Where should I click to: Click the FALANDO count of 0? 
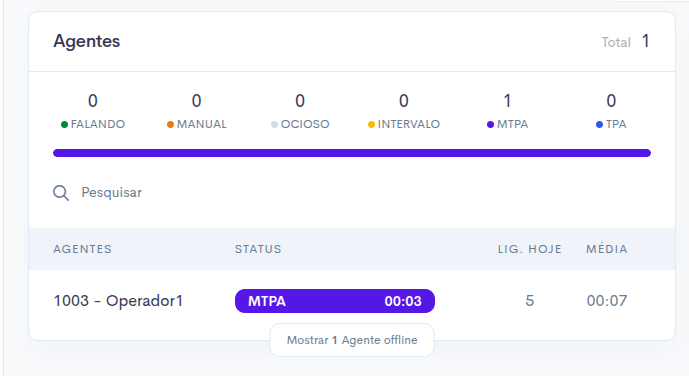[93, 101]
